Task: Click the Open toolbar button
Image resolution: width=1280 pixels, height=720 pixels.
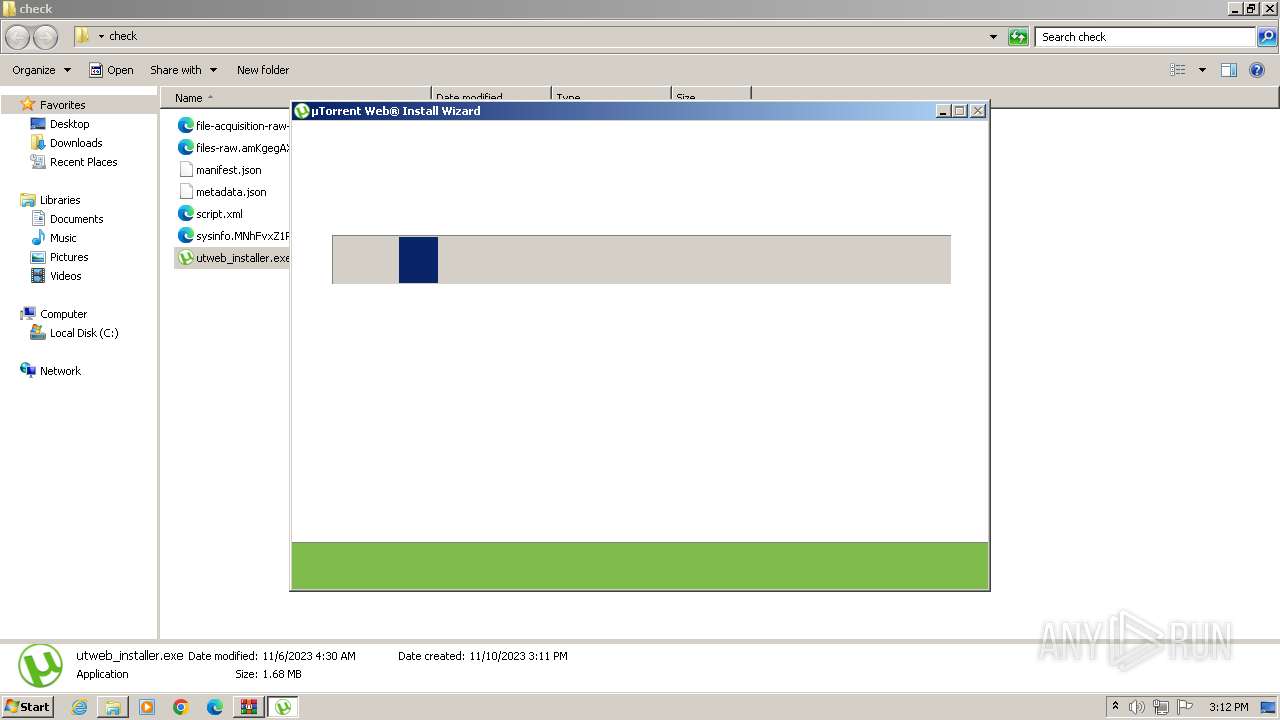Action: pos(111,70)
